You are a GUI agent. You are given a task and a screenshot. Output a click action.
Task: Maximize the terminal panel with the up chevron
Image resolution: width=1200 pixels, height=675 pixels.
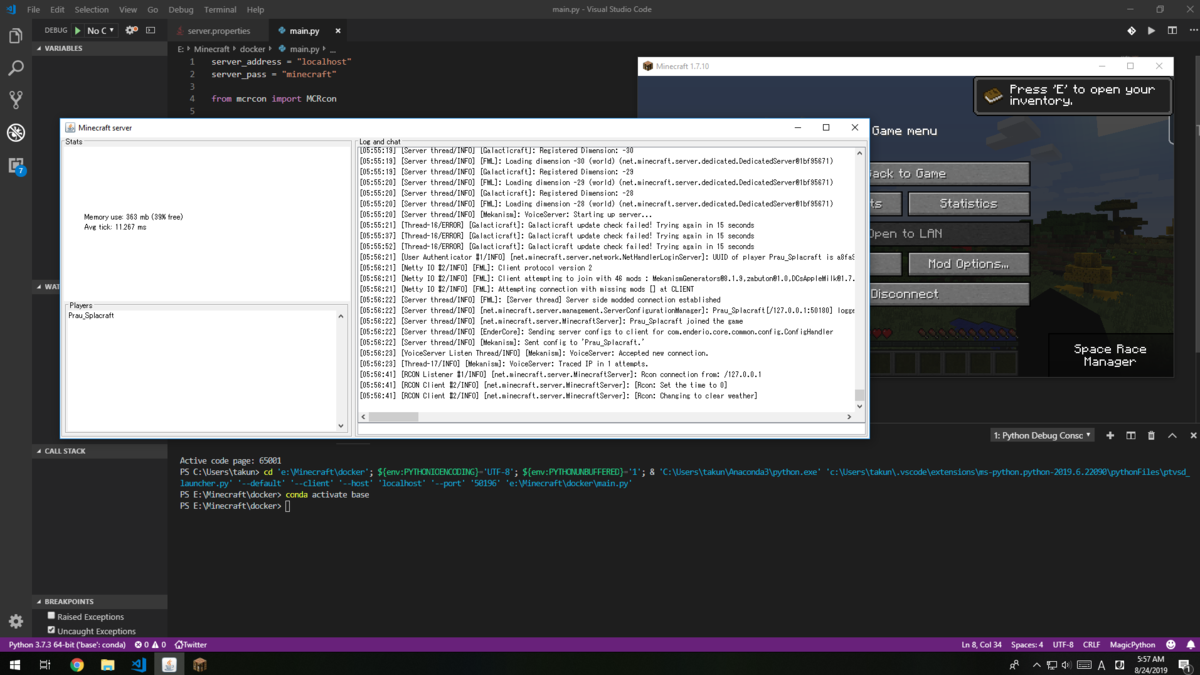coord(1172,436)
